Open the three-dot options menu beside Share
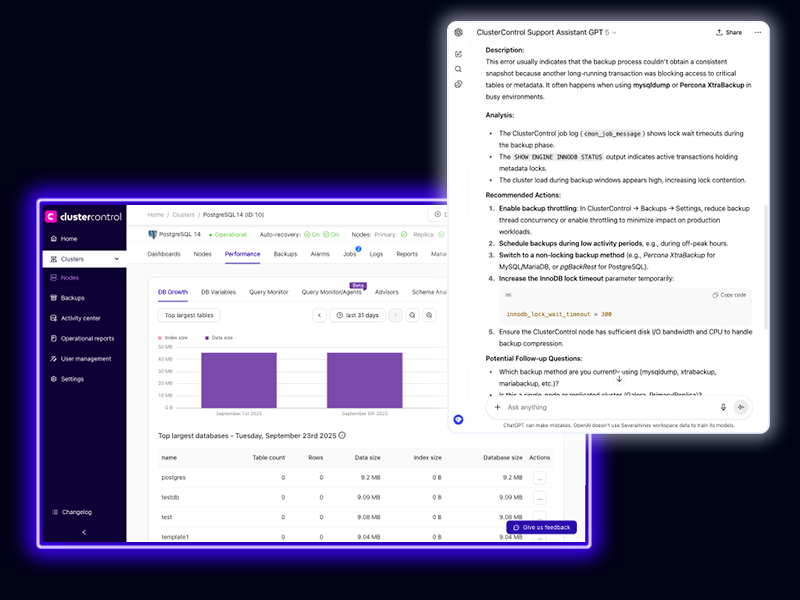Screen dimensions: 800x600 point(755,32)
